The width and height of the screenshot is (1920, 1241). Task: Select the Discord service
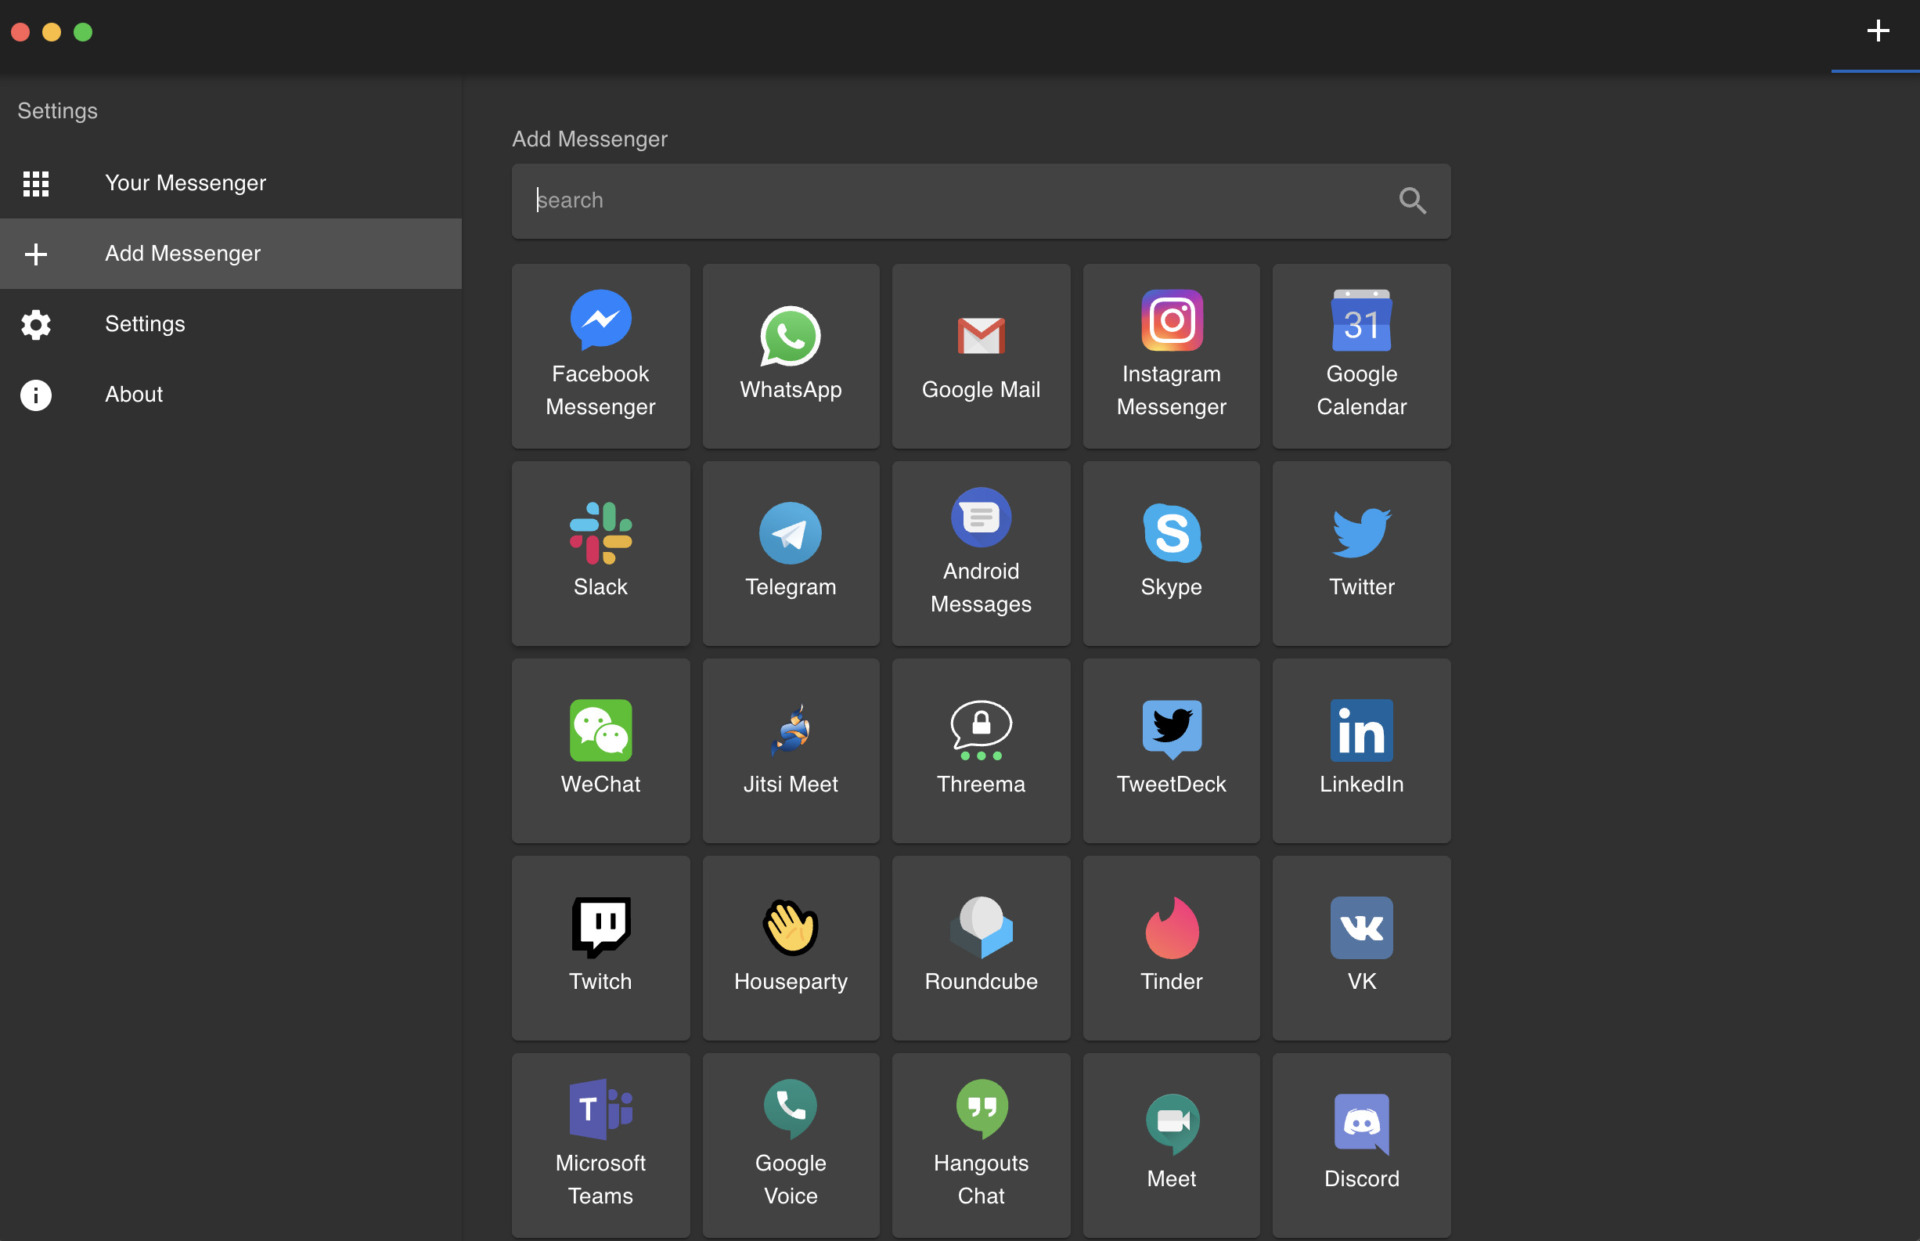pos(1361,1145)
